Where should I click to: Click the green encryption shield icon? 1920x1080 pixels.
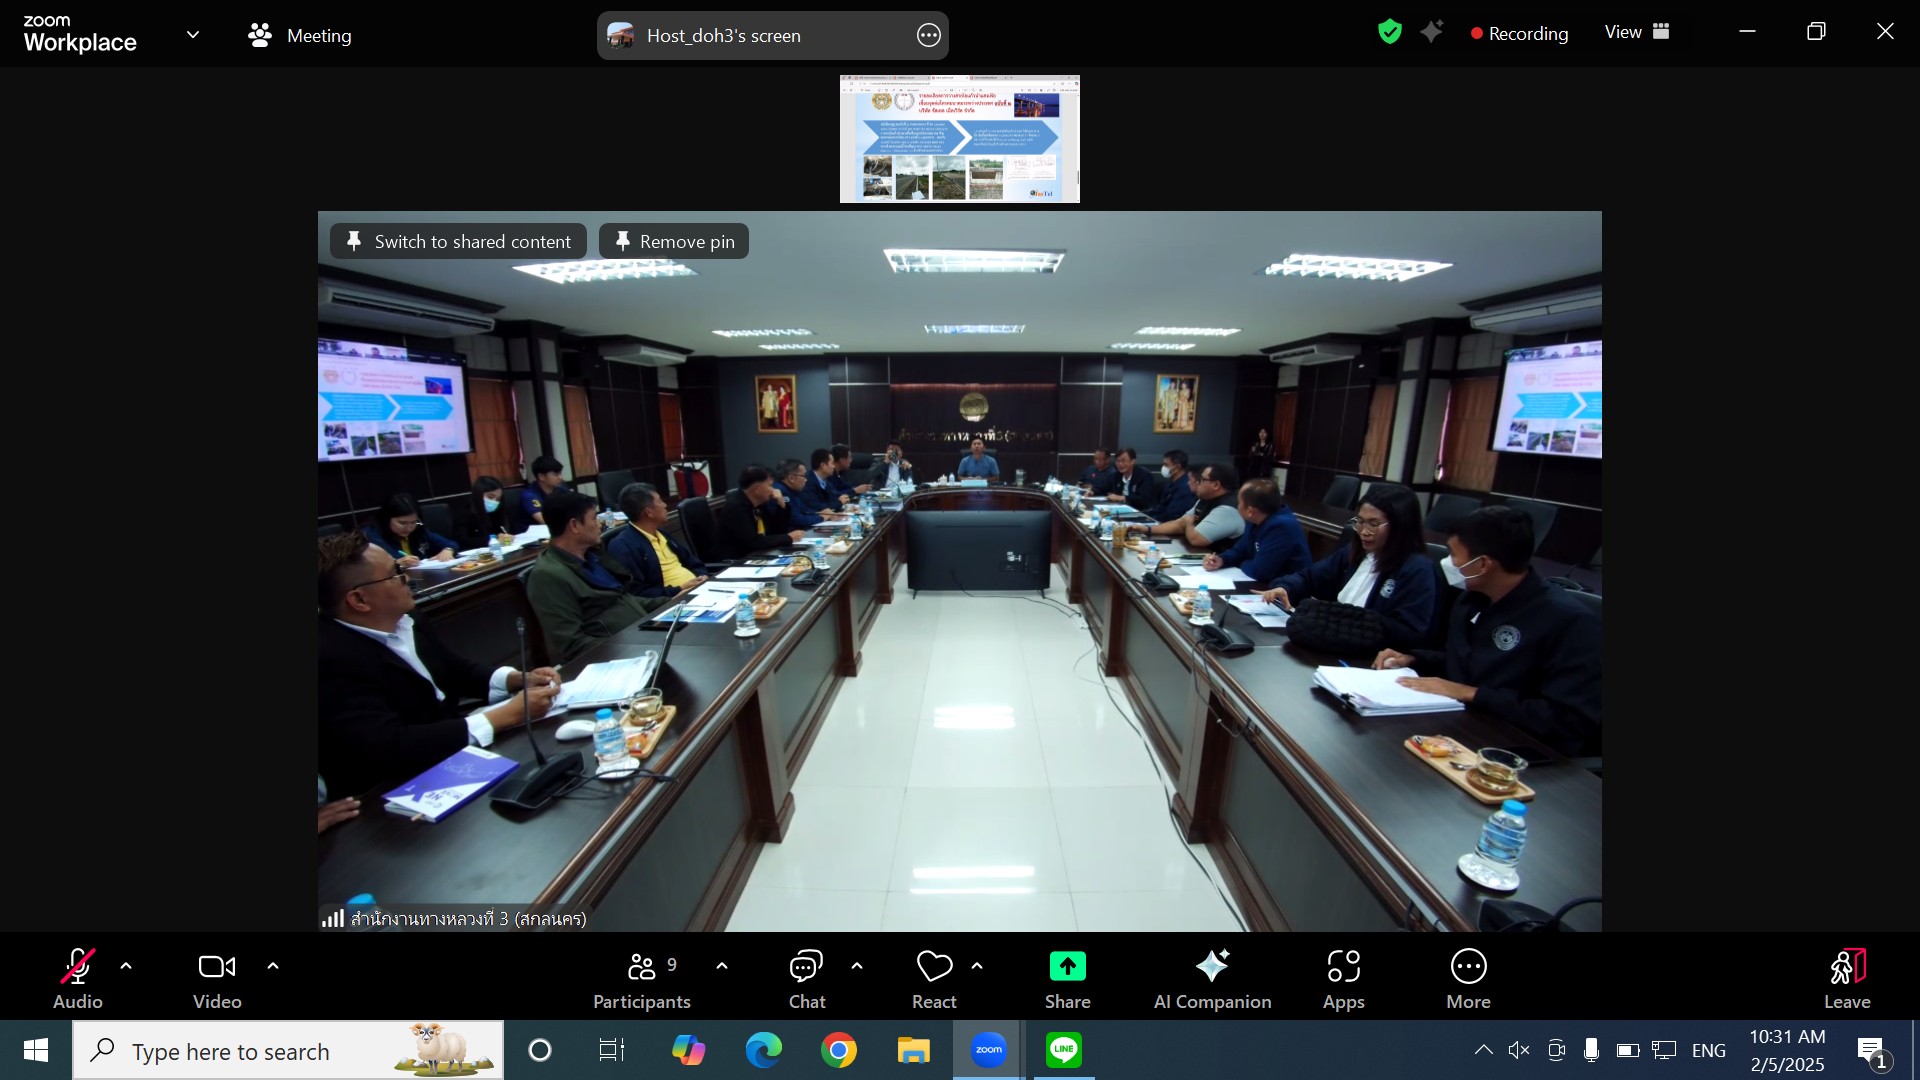pos(1389,32)
